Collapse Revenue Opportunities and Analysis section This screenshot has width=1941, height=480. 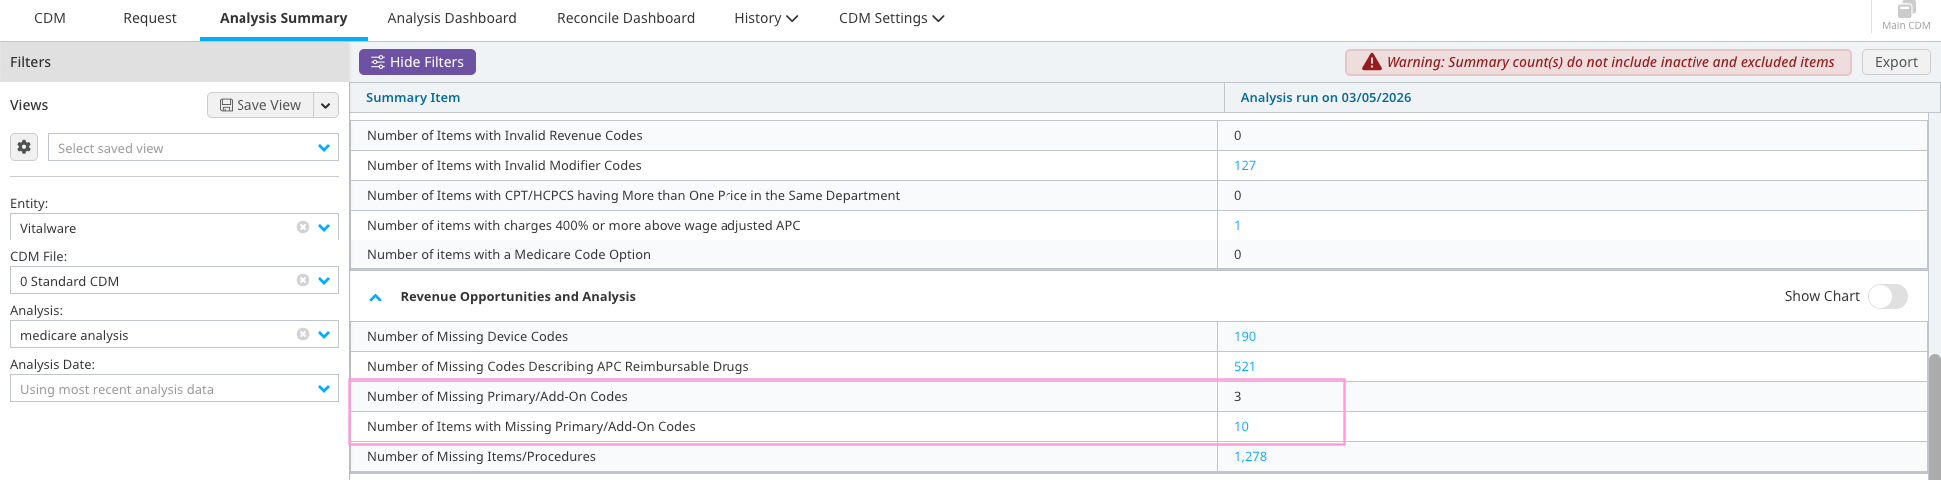pyautogui.click(x=376, y=297)
